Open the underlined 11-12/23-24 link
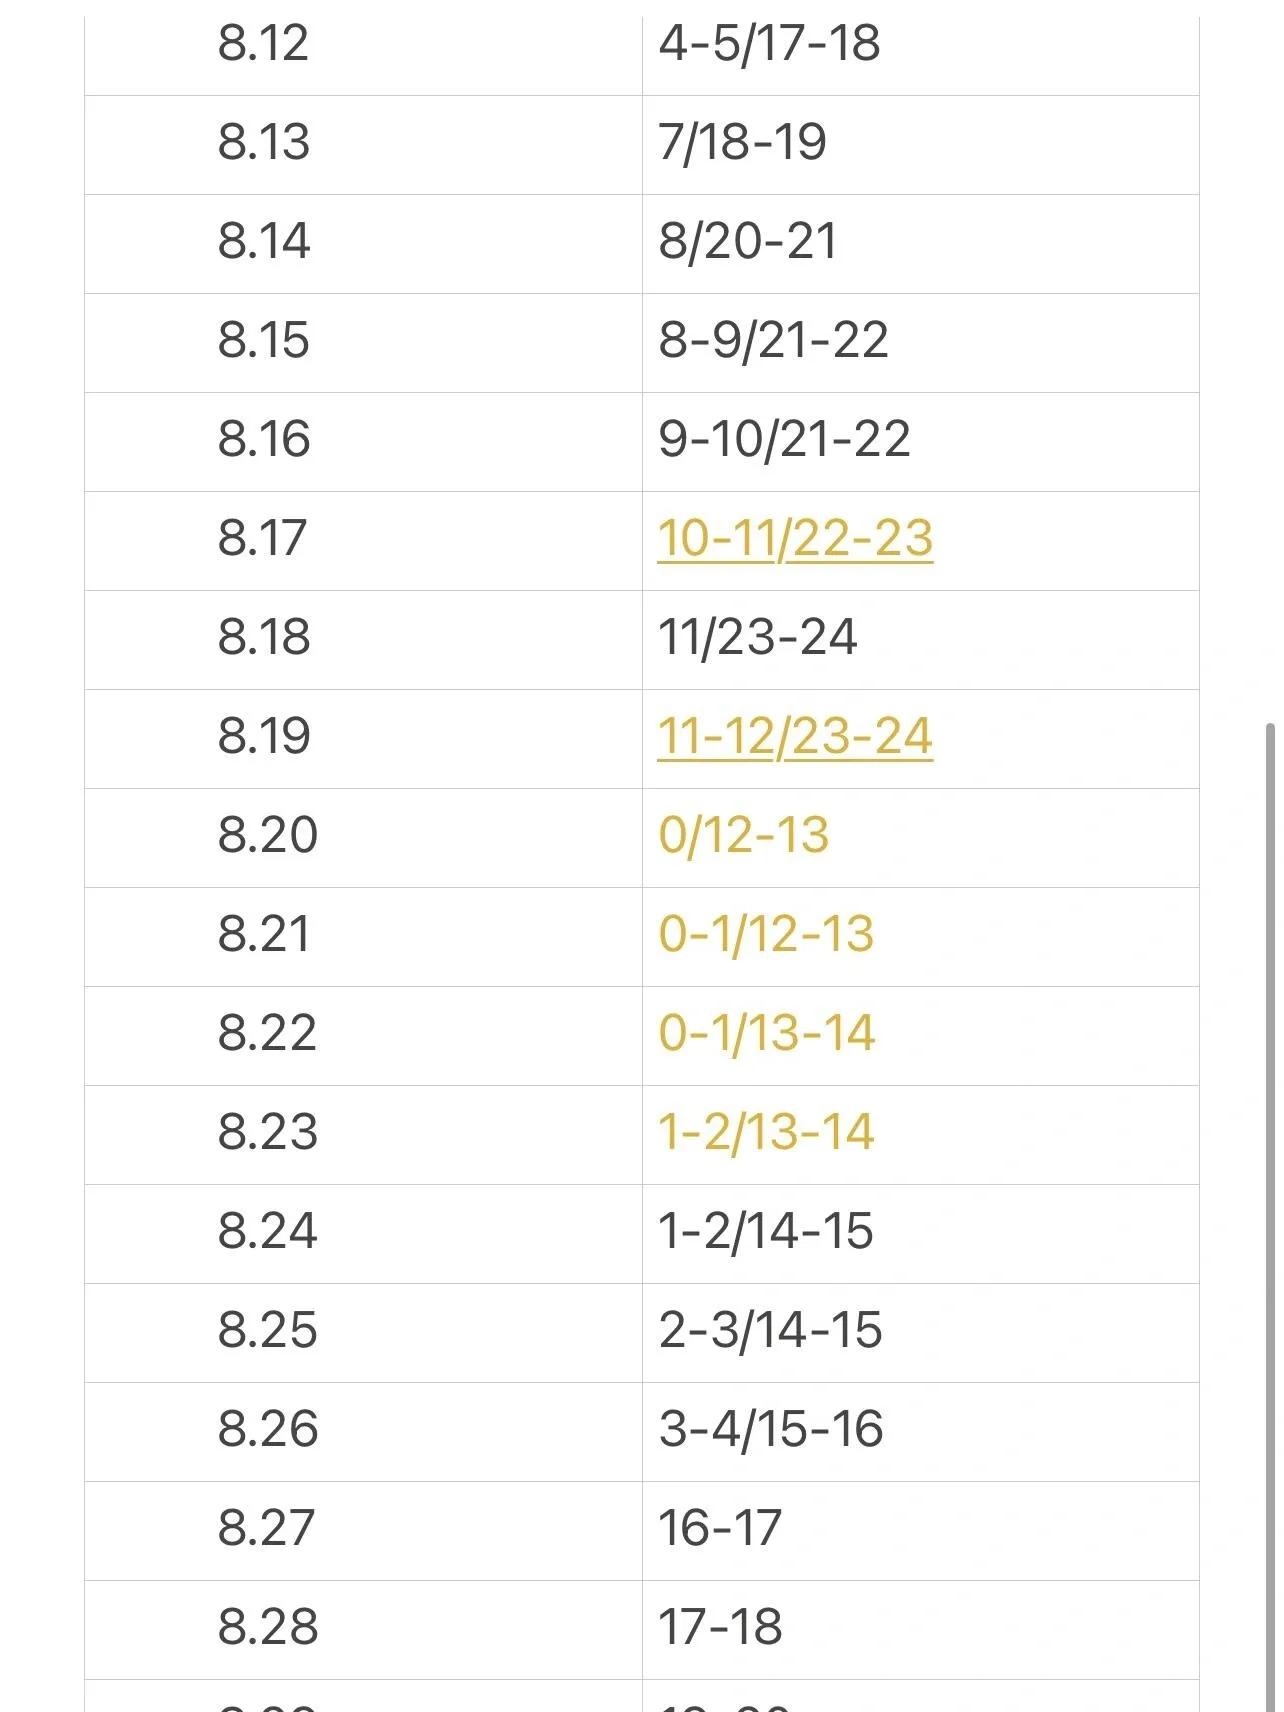This screenshot has height=1712, width=1284. coord(795,737)
